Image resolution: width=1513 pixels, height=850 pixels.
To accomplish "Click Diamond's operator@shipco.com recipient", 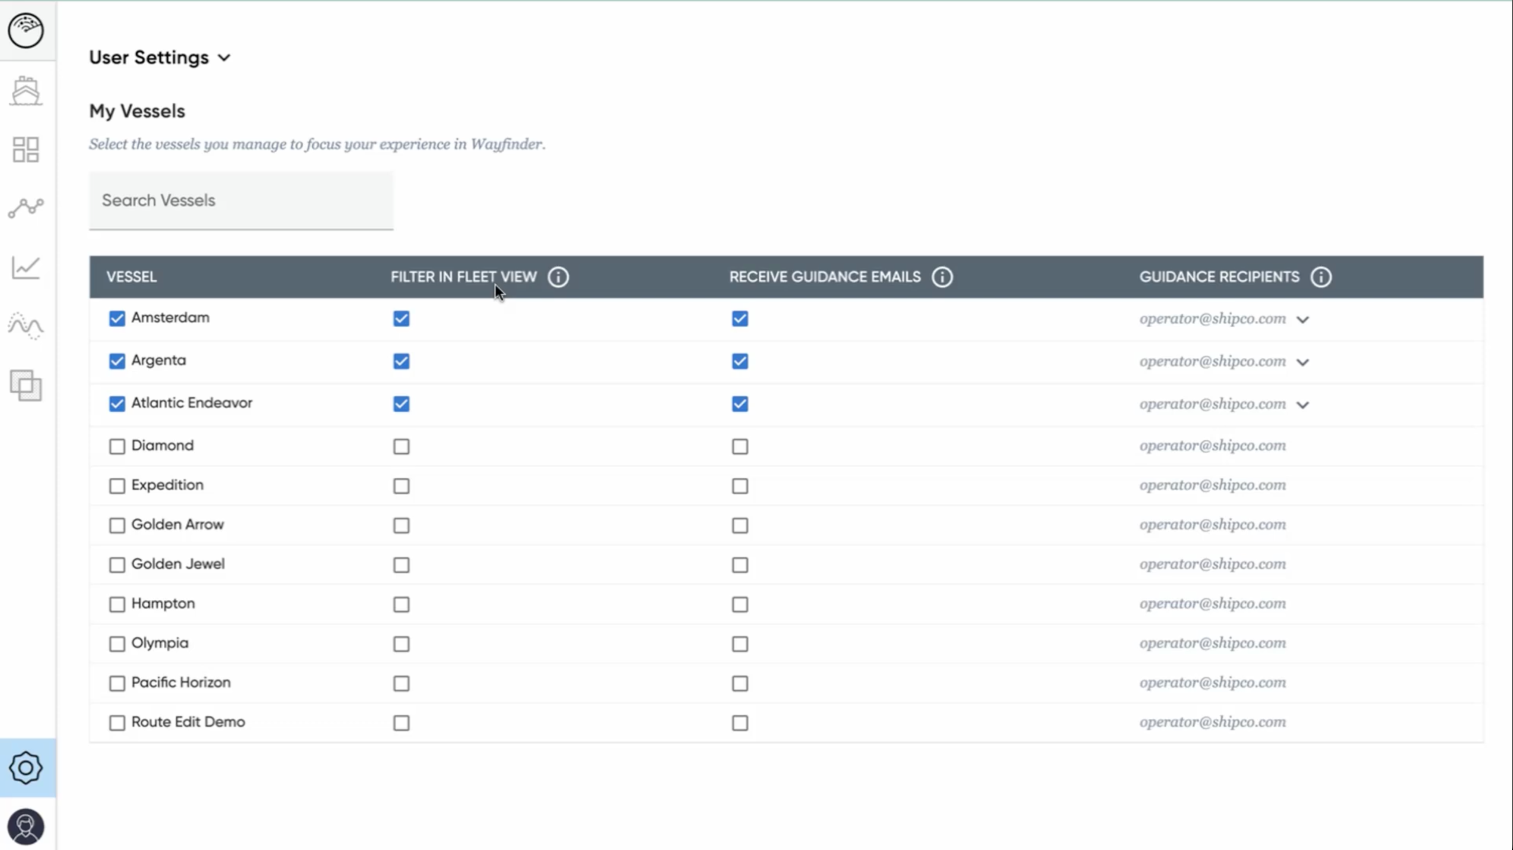I will 1212,446.
